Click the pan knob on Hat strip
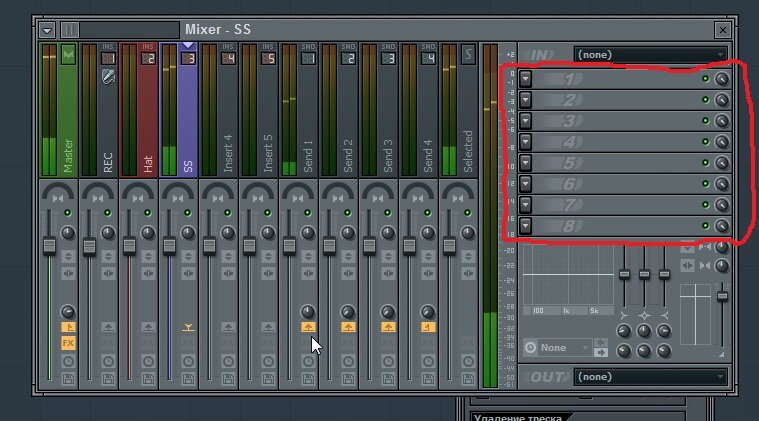The width and height of the screenshot is (759, 421). click(148, 233)
